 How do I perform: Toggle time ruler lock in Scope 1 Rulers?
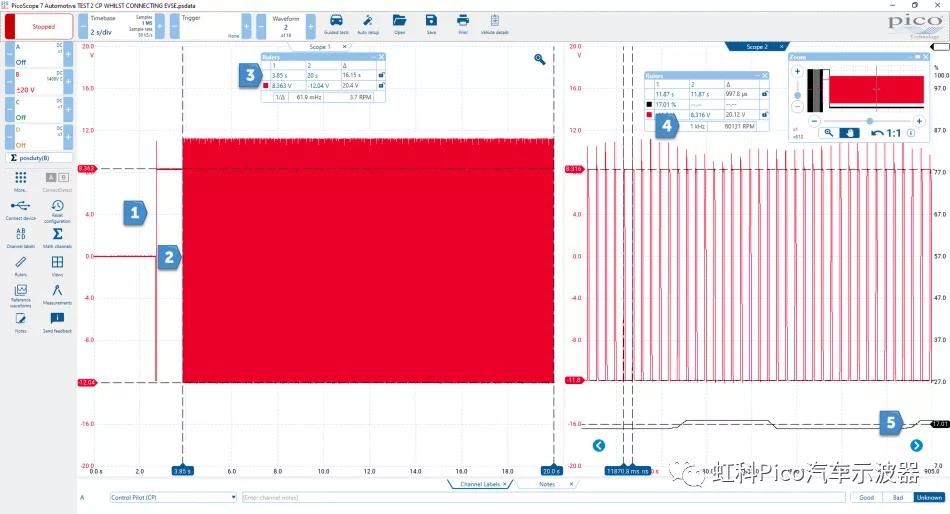click(x=381, y=75)
